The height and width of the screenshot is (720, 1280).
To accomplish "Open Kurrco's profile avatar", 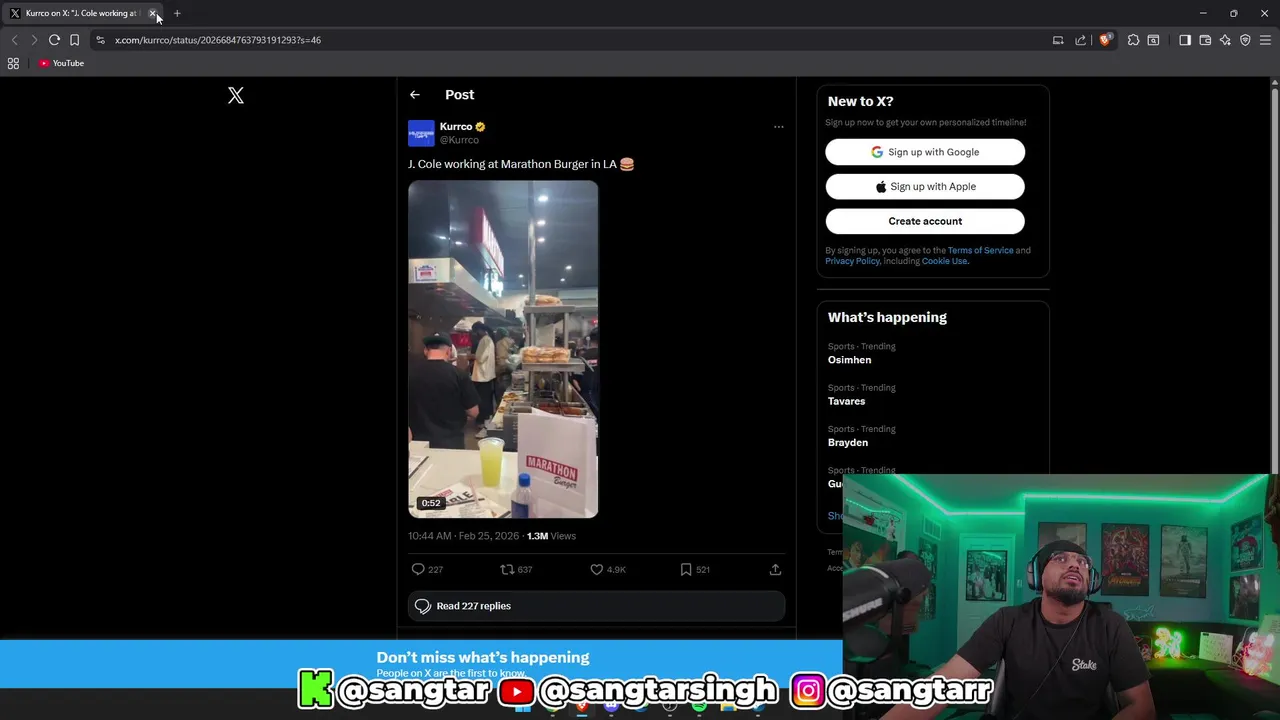I will coord(421,133).
